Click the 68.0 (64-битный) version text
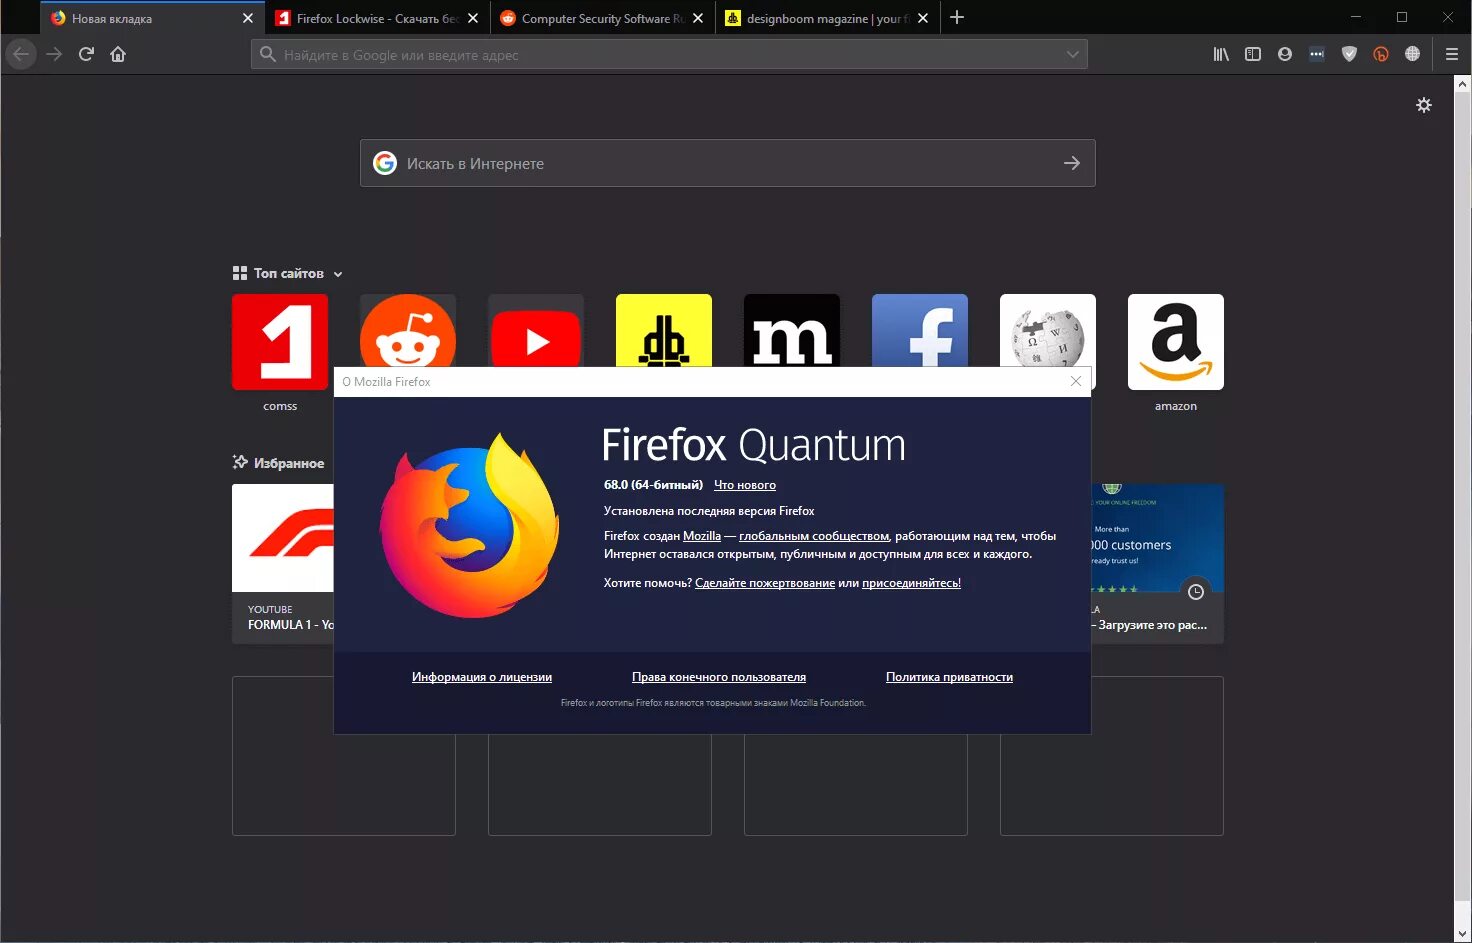 653,485
